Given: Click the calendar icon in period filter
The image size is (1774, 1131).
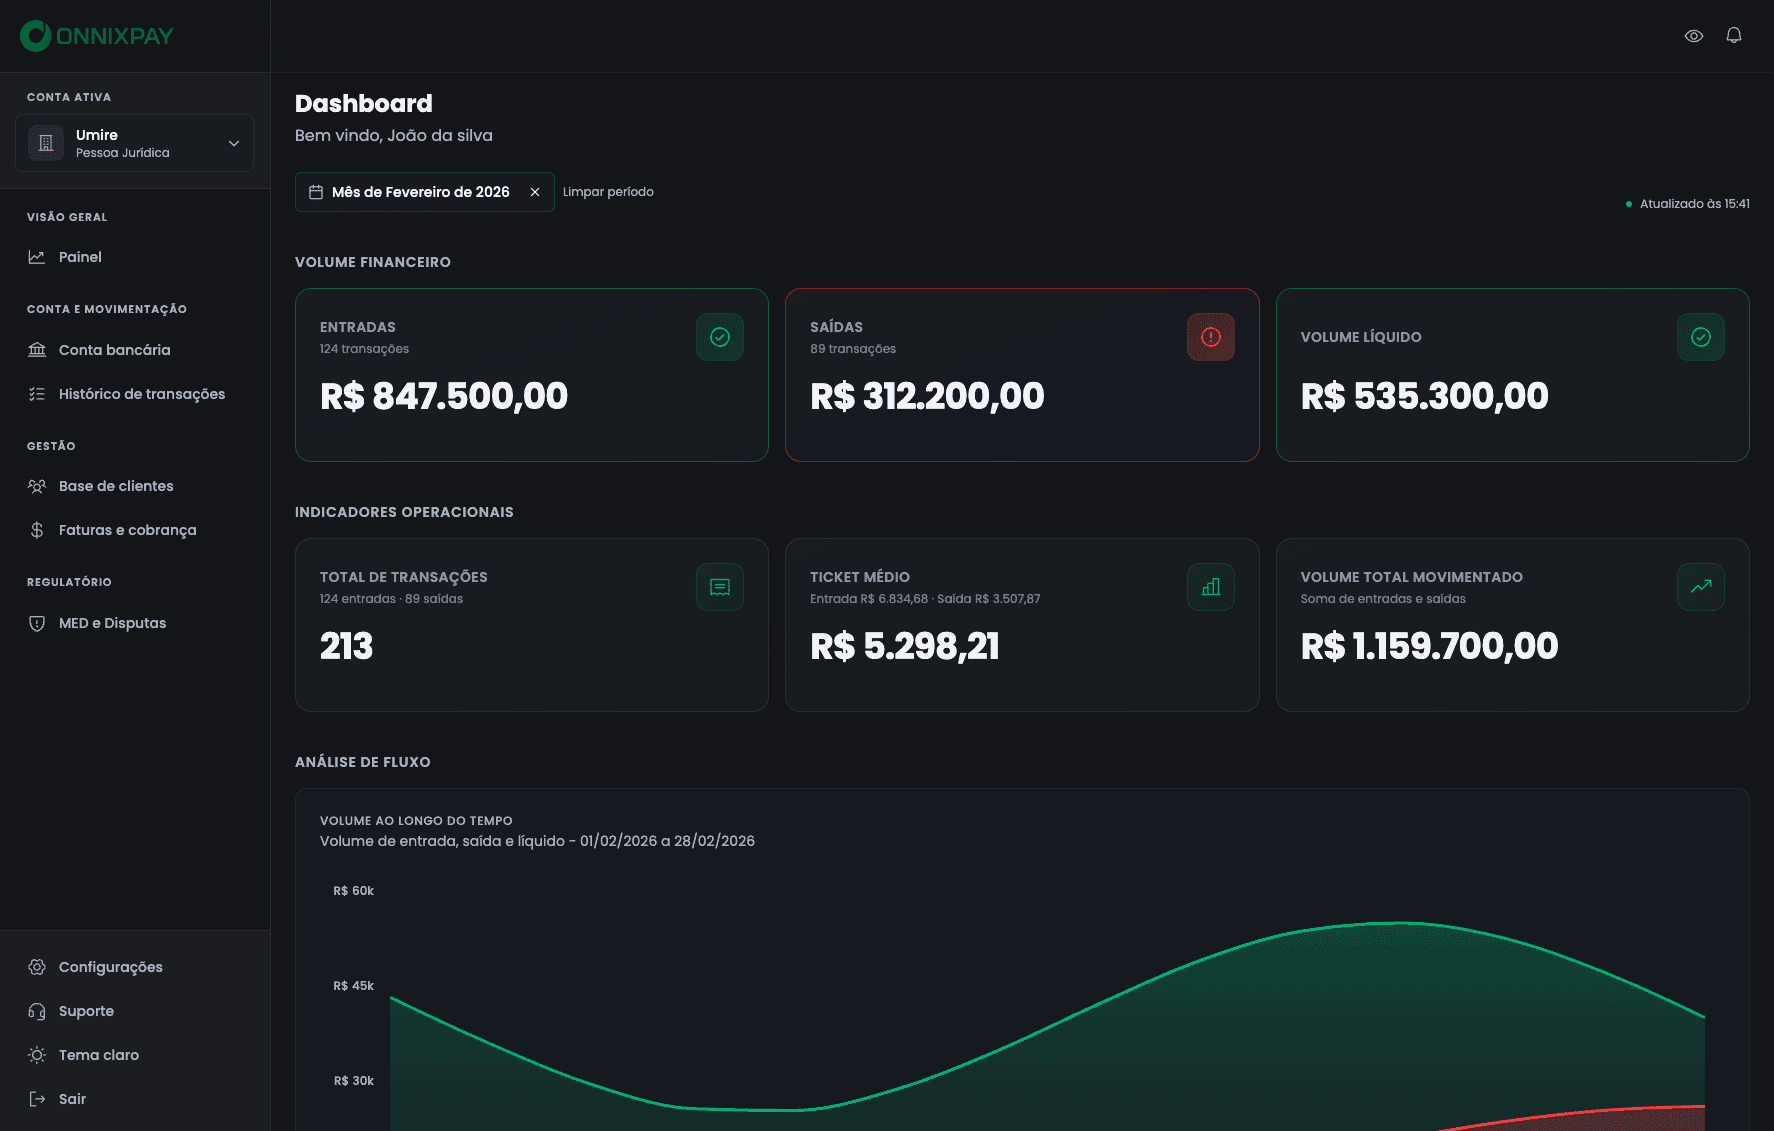Looking at the screenshot, I should pos(316,192).
